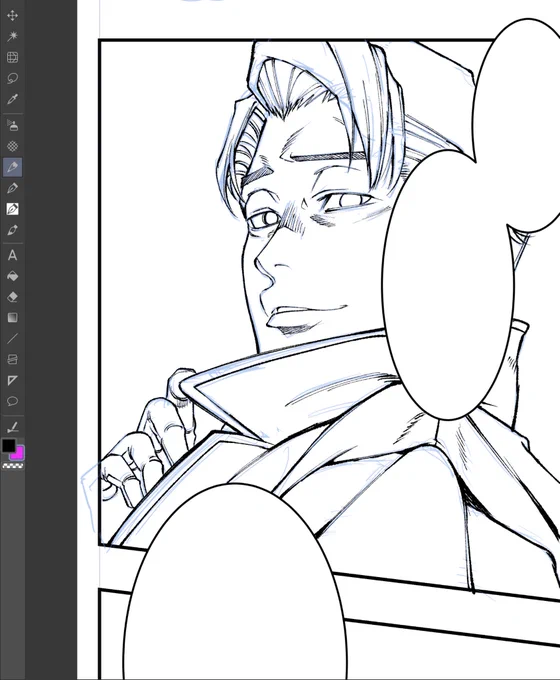560x680 pixels.
Task: Choose the magenta sub color swatch
Action: (x=18, y=454)
